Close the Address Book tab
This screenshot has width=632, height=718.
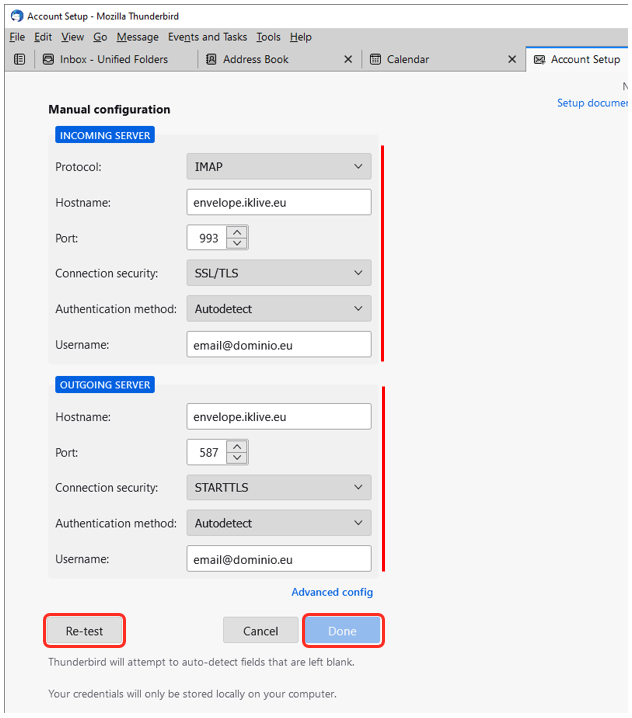click(x=348, y=59)
